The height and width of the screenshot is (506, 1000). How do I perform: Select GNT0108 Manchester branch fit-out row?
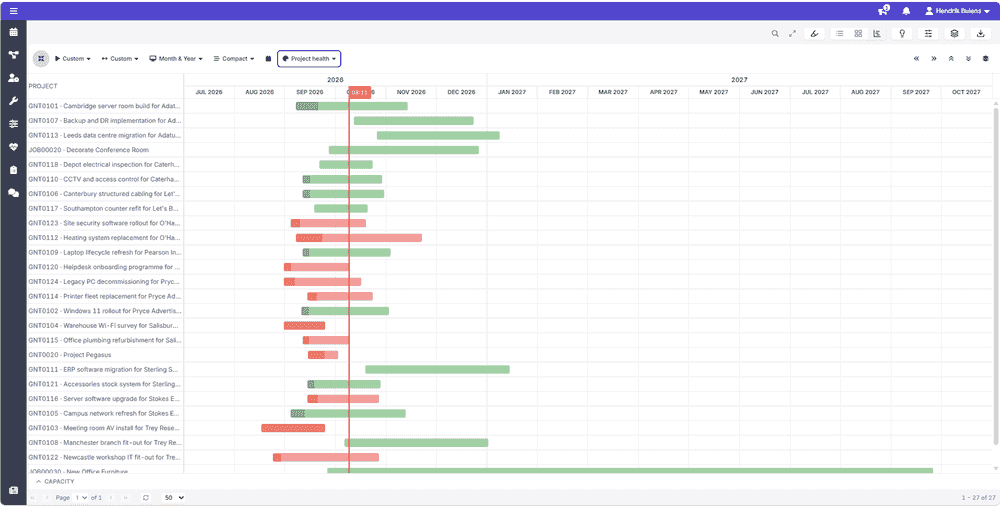coord(105,442)
